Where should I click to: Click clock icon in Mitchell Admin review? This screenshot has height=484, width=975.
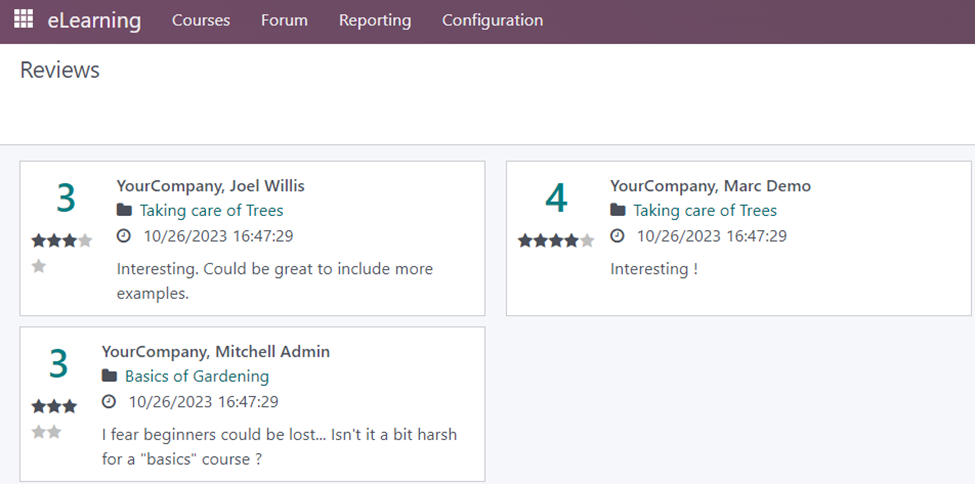(x=109, y=402)
